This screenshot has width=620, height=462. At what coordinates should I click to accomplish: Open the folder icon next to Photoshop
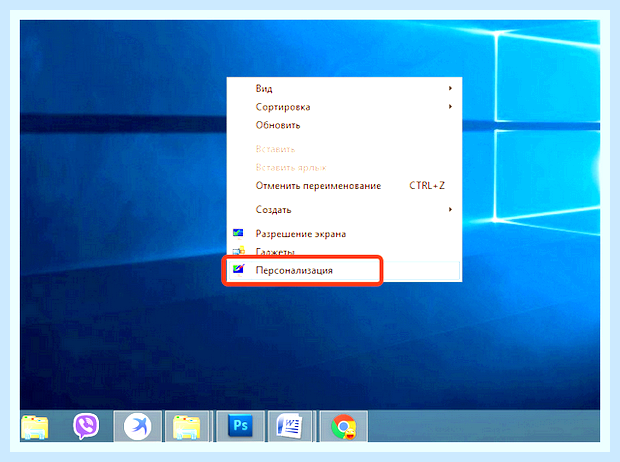pyautogui.click(x=187, y=427)
